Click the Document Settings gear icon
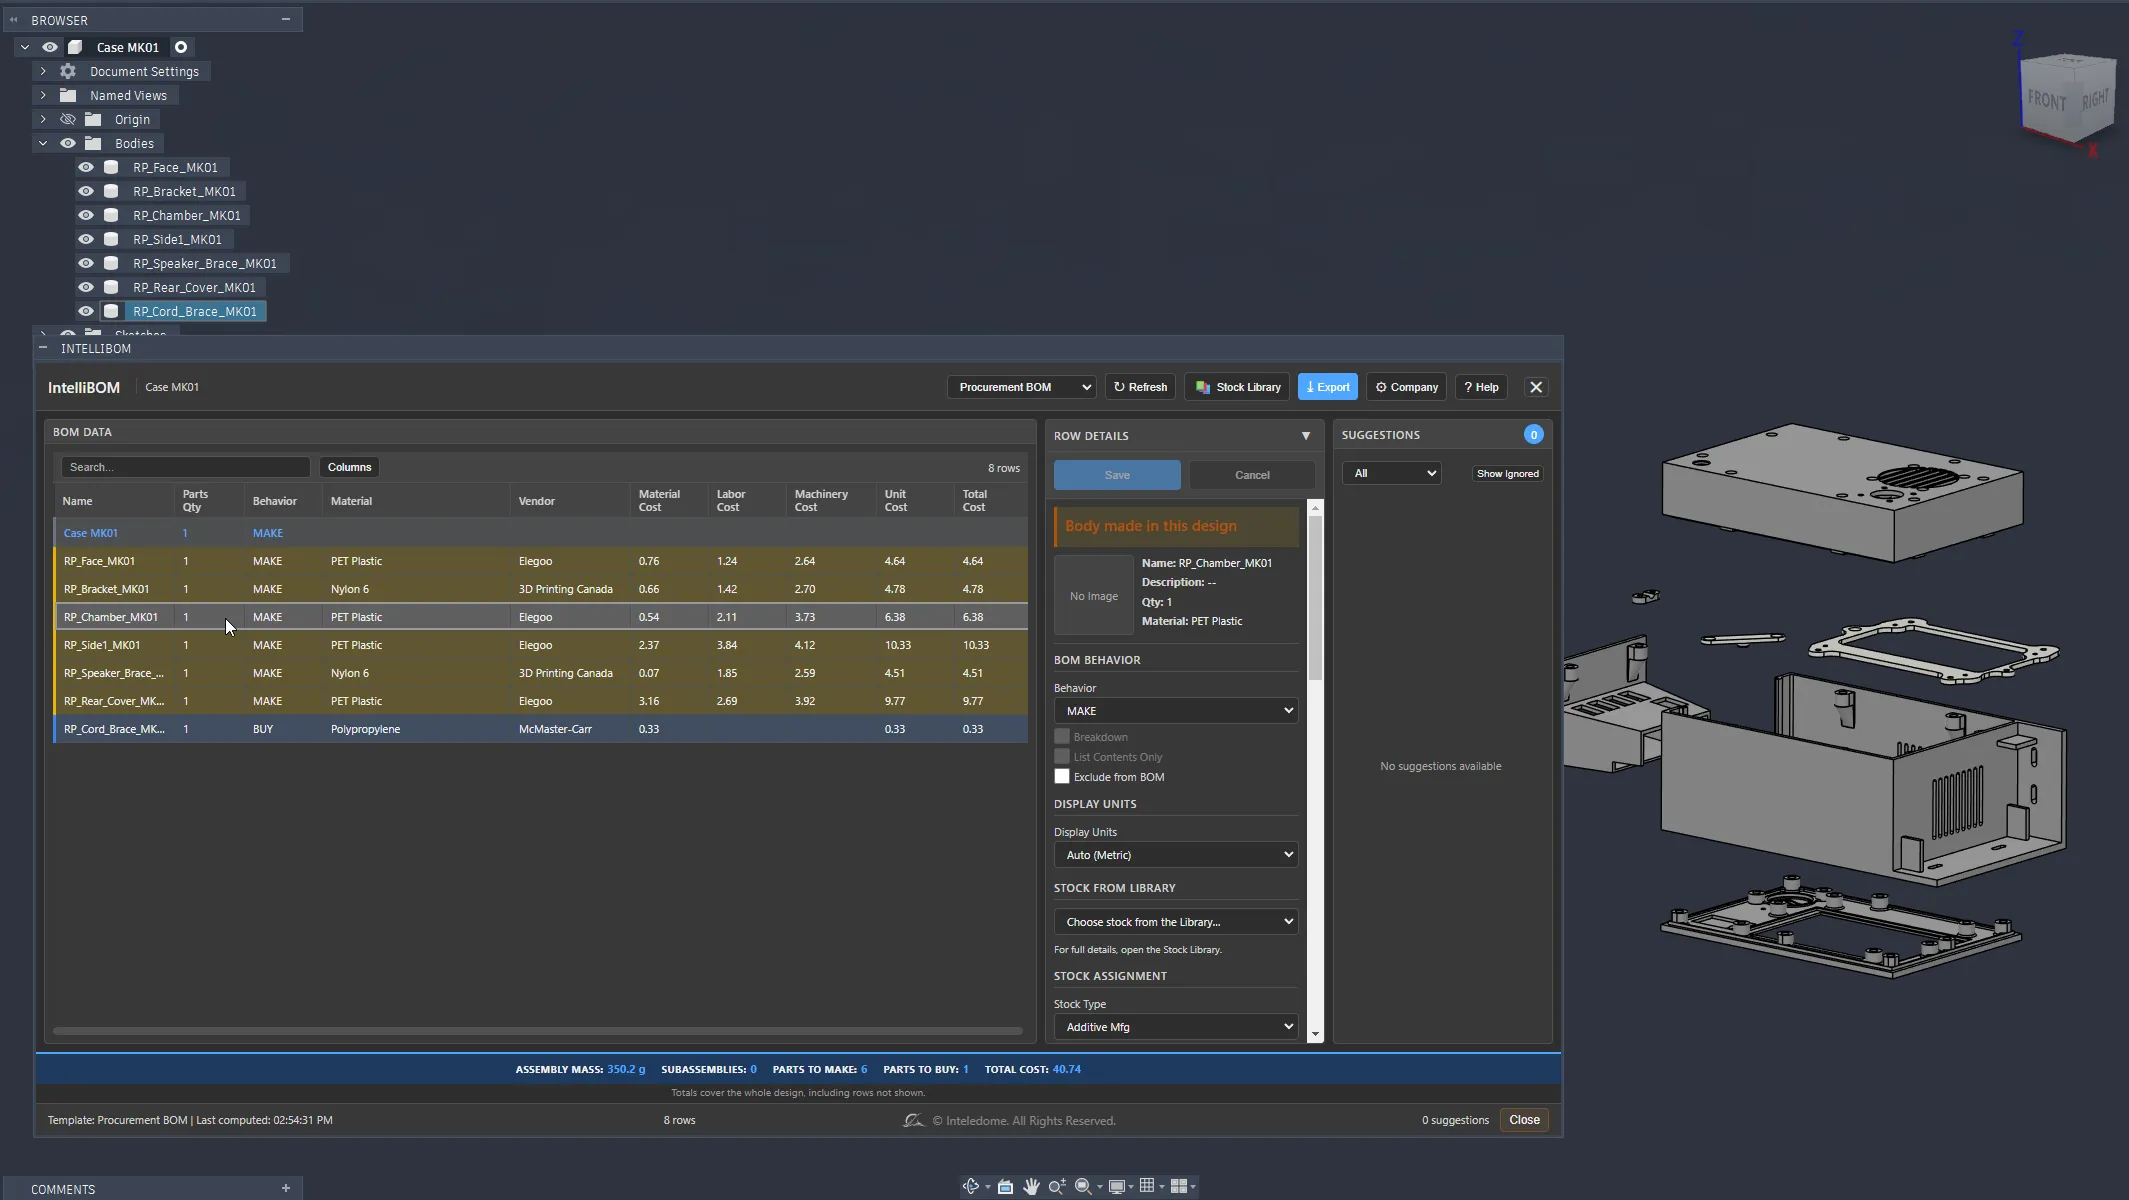 (68, 71)
